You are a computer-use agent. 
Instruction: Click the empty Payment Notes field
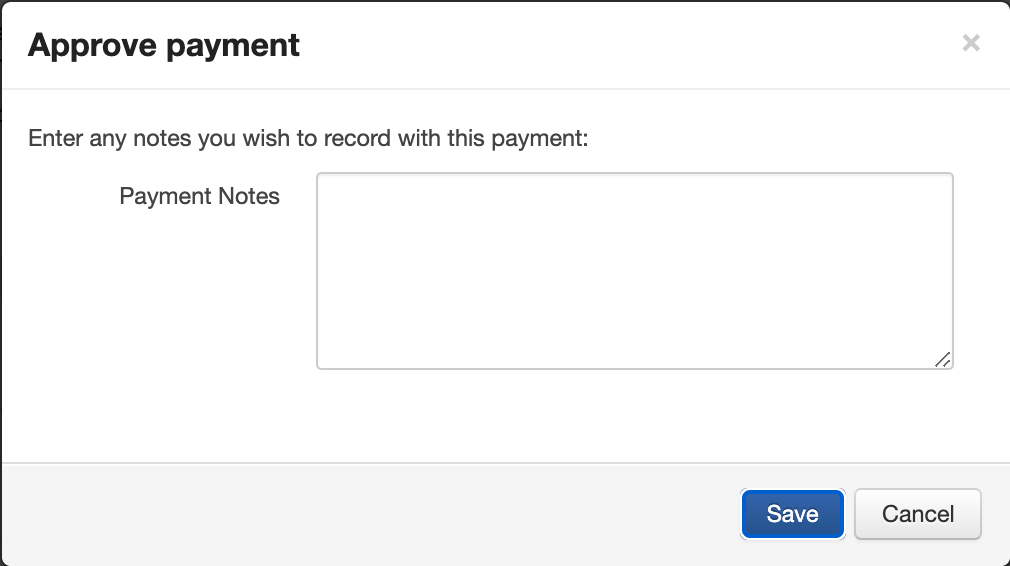tap(634, 271)
